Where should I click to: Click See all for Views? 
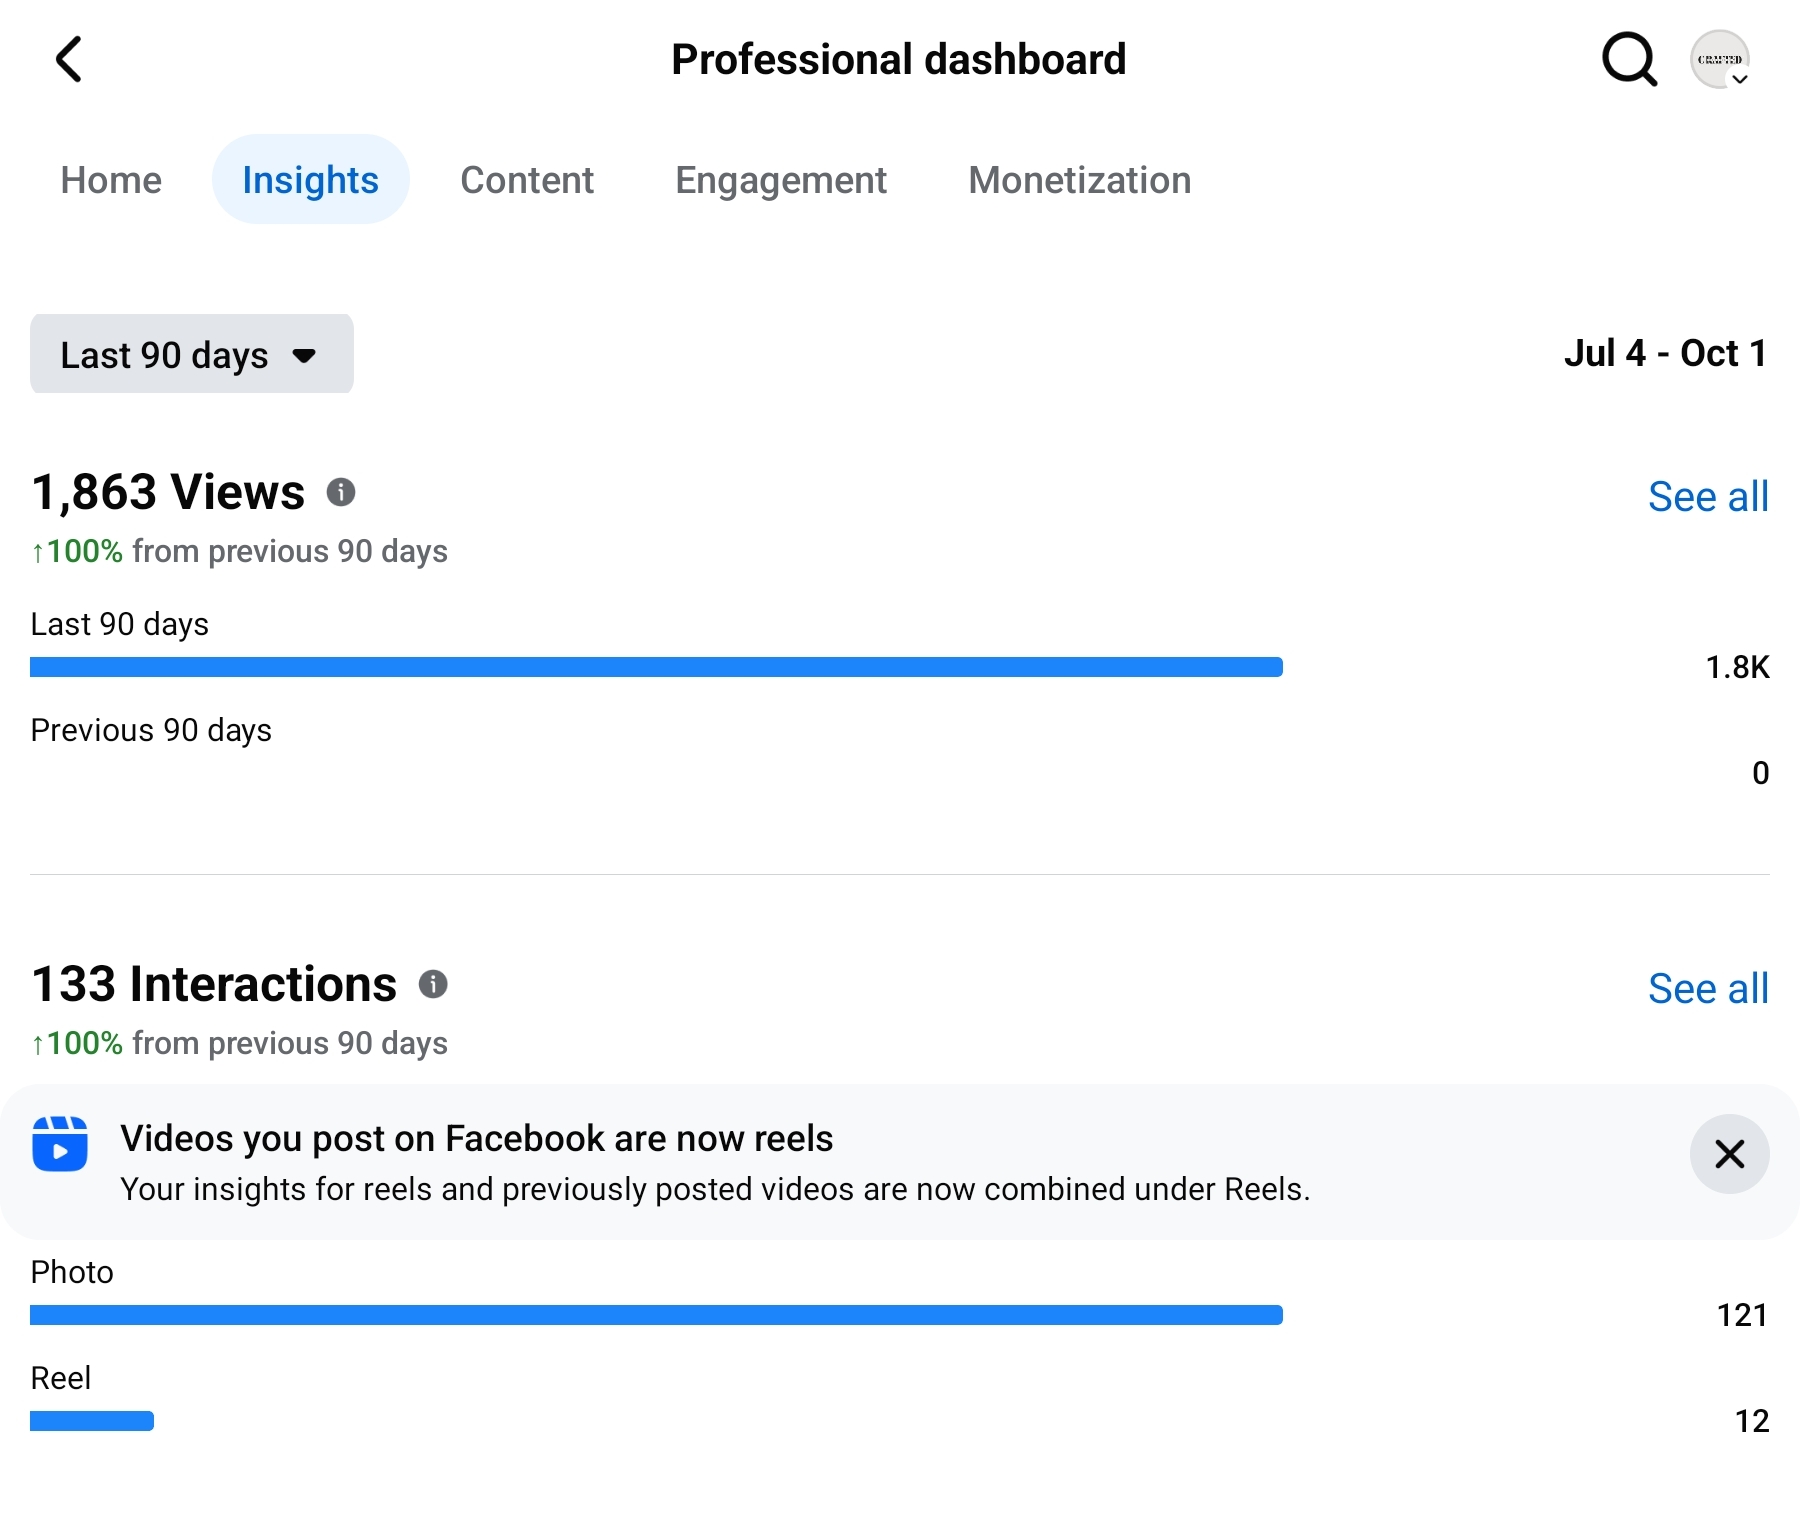(1708, 496)
